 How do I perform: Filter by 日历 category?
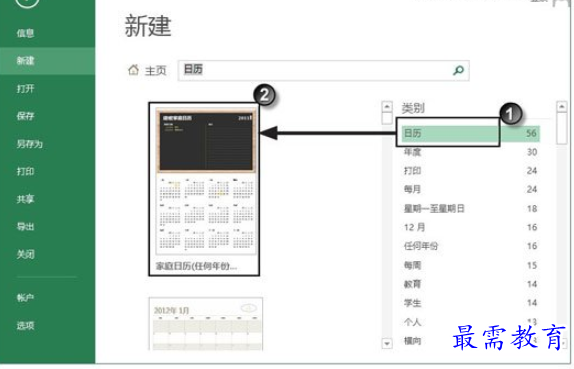tap(470, 133)
